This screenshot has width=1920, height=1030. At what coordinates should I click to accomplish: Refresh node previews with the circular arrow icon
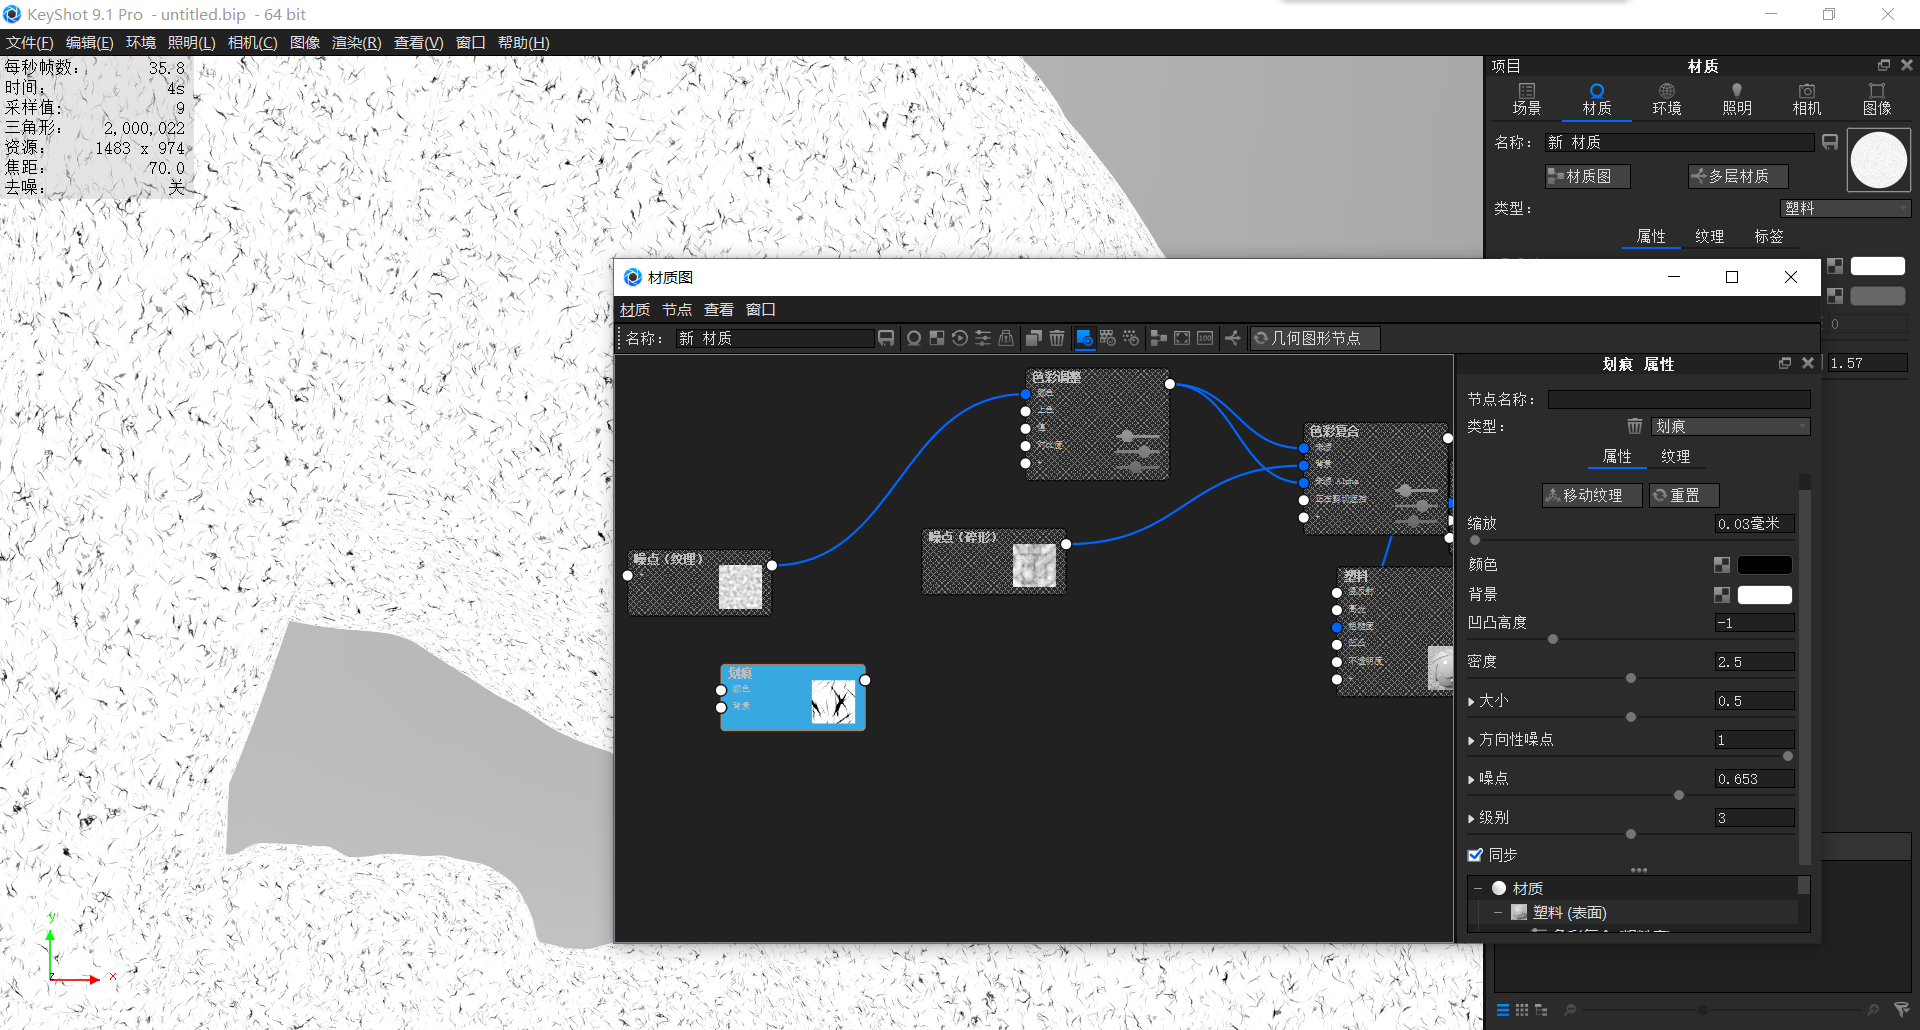[x=960, y=338]
